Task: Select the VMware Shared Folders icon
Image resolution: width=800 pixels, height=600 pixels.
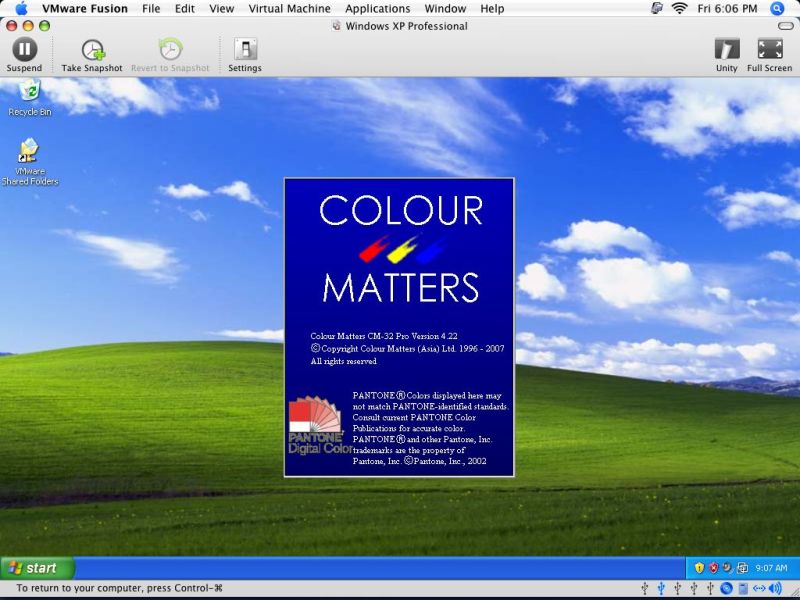Action: 30,162
